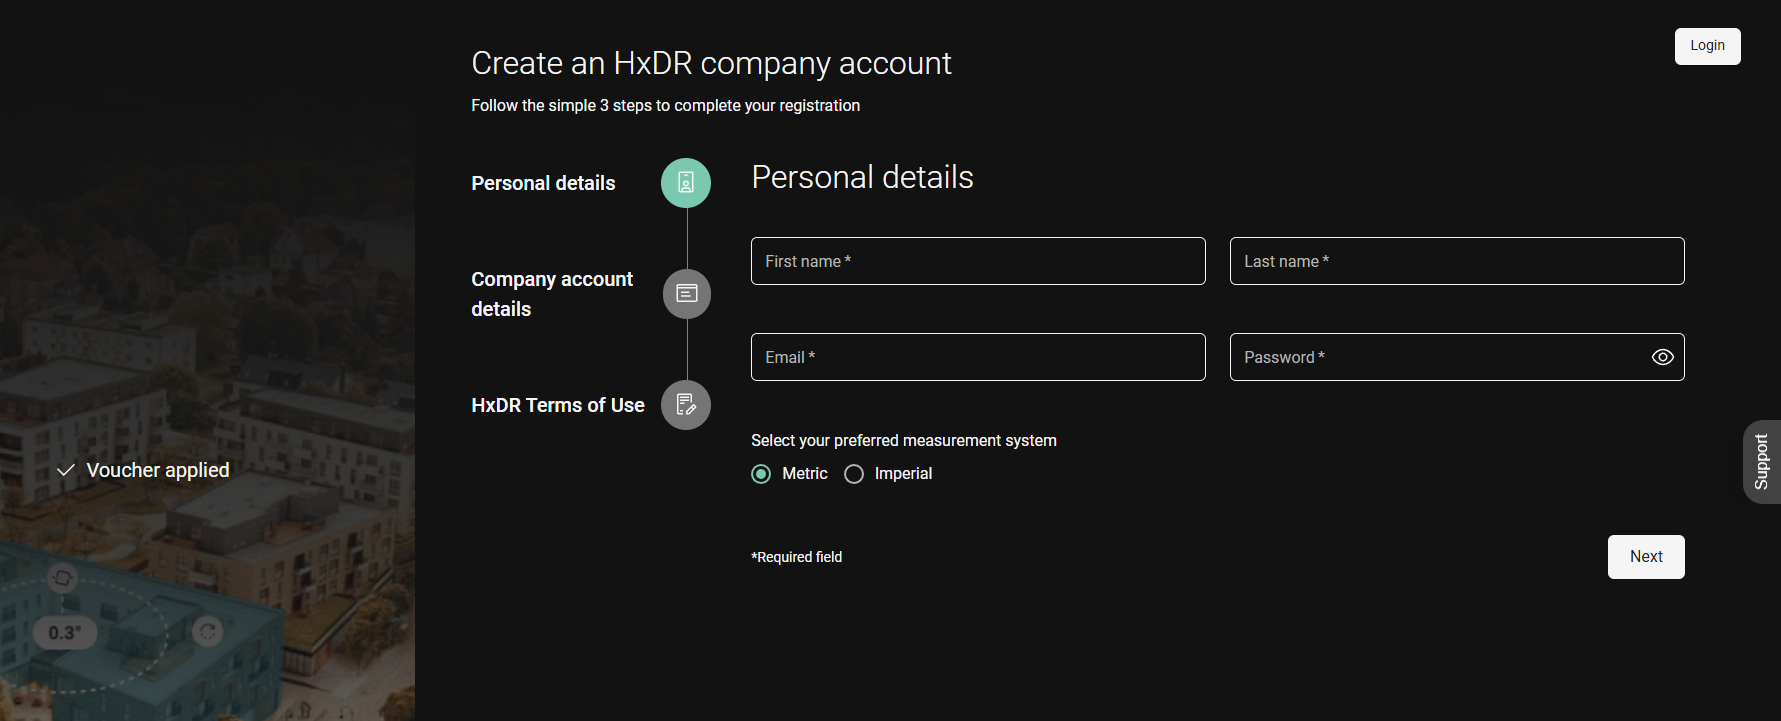
Task: Click the Company account details step icon
Action: pyautogui.click(x=687, y=294)
